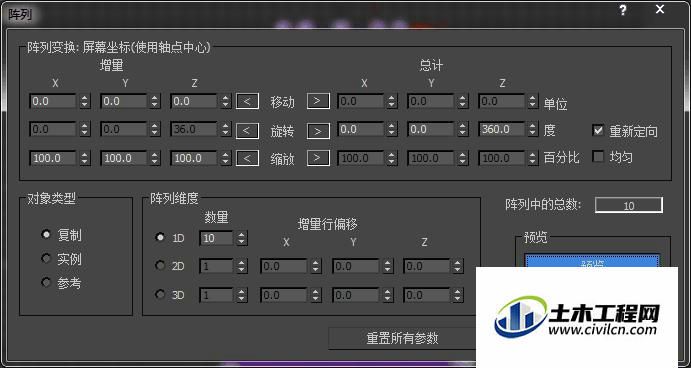The image size is (691, 368).
Task: Enable the 重新定向 checkbox
Action: tap(598, 130)
